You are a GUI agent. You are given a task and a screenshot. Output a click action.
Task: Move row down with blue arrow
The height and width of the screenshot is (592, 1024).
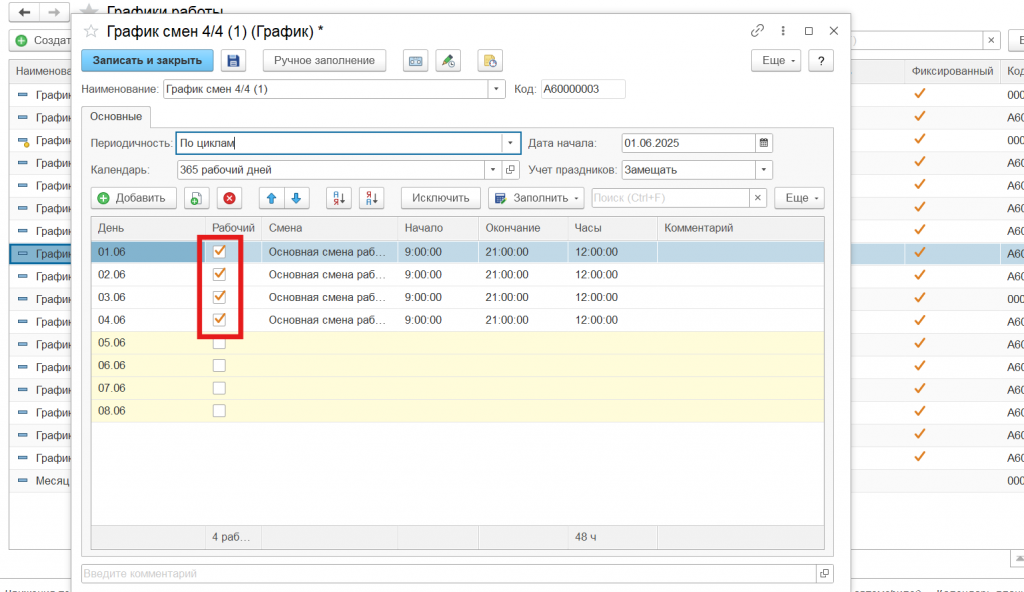pos(297,198)
